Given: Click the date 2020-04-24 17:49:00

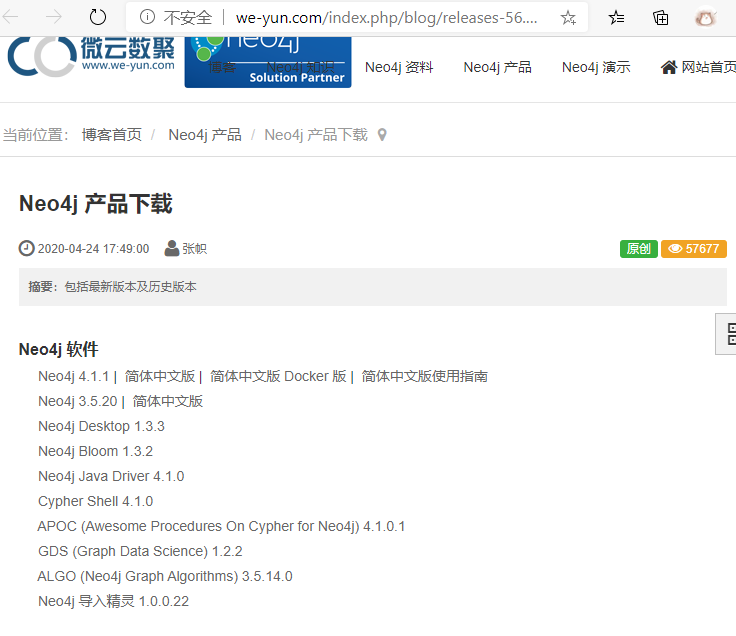Looking at the screenshot, I should tap(93, 249).
